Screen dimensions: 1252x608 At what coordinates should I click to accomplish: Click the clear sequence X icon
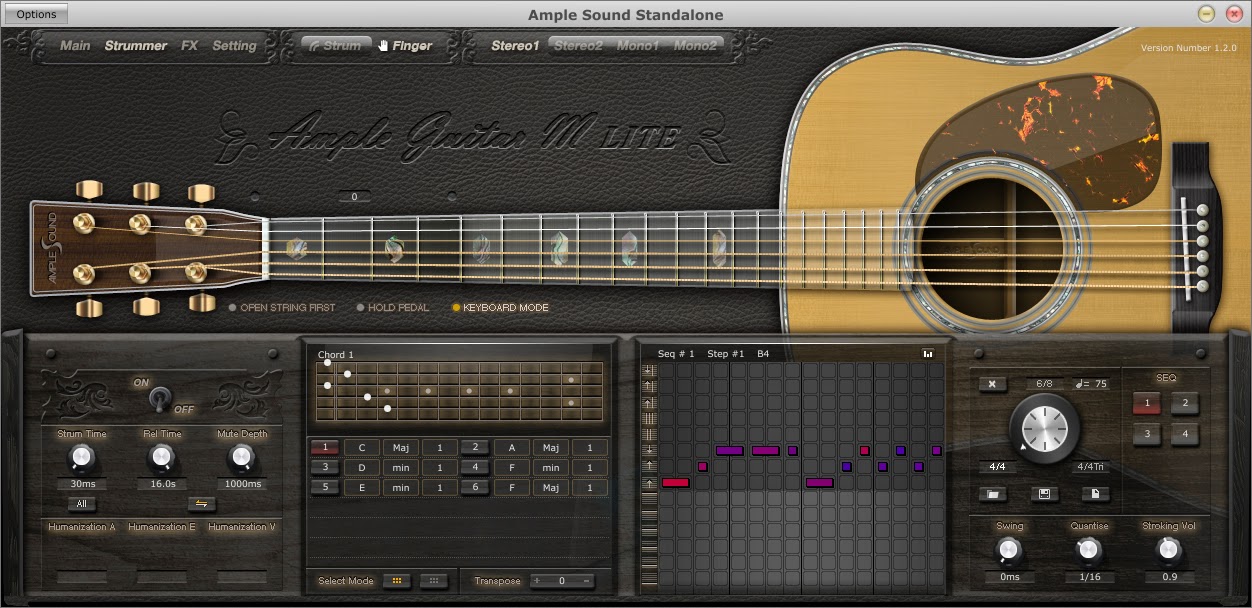tap(993, 383)
